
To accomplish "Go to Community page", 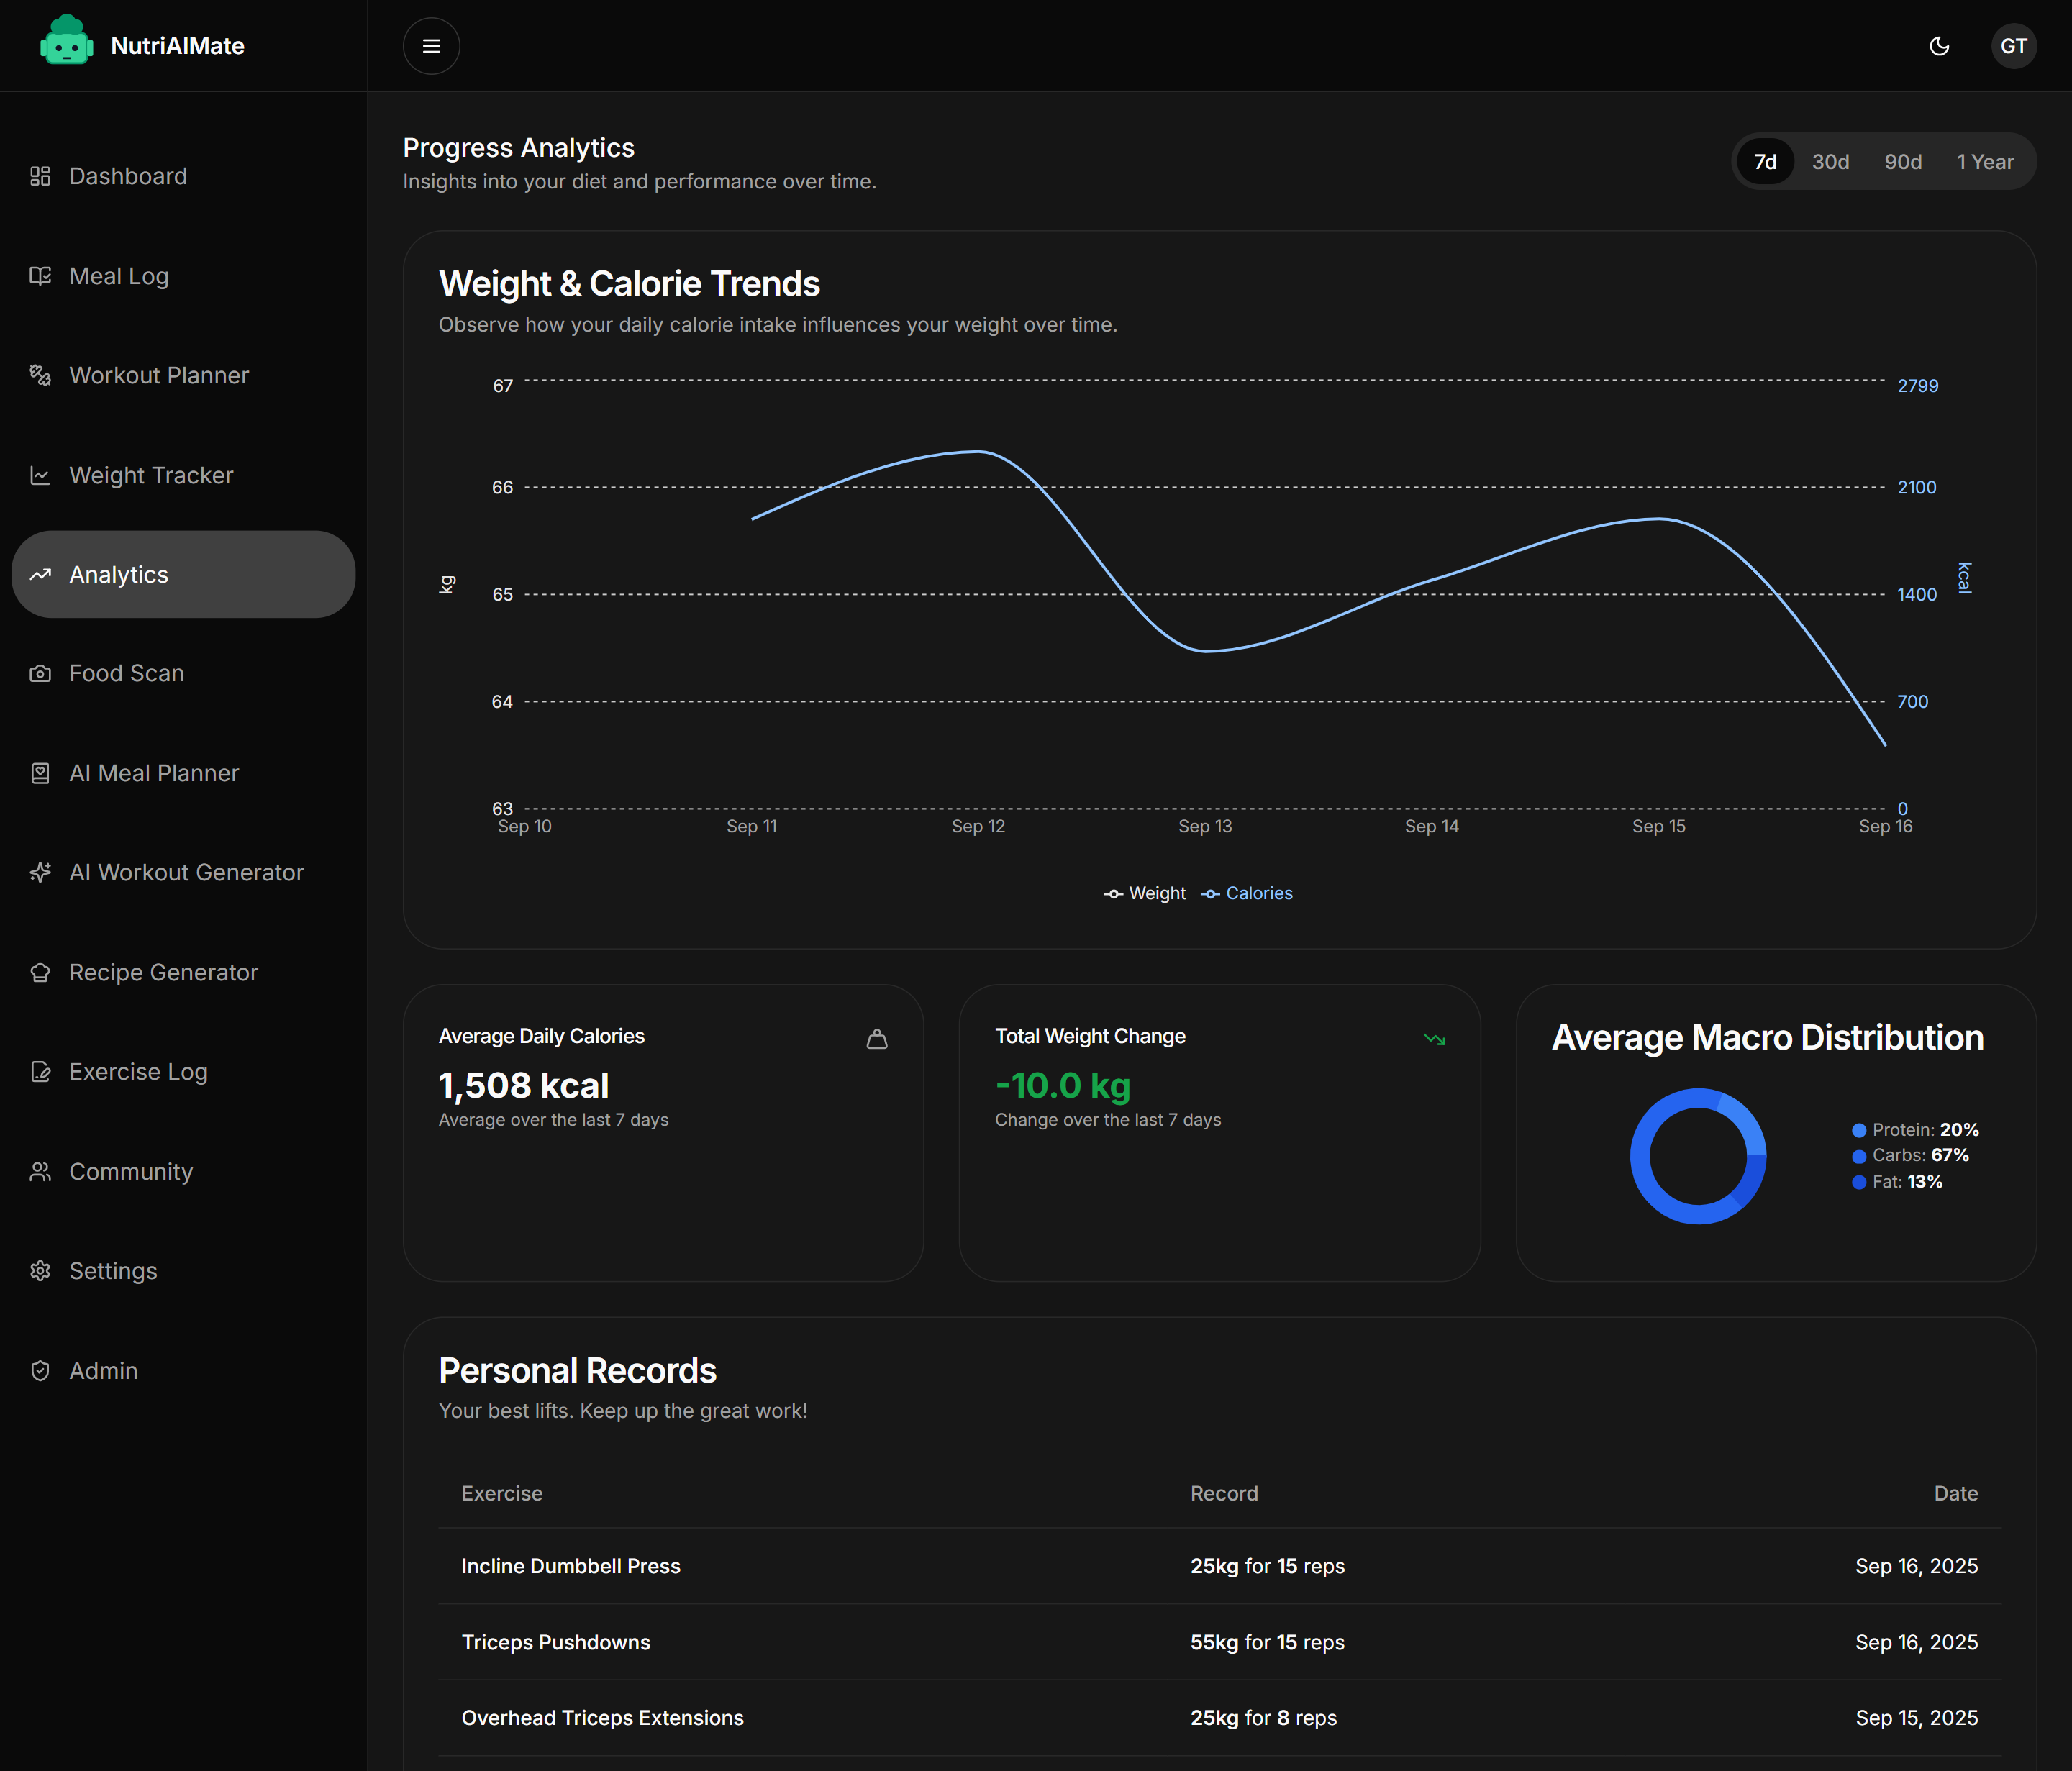I will coord(130,1171).
